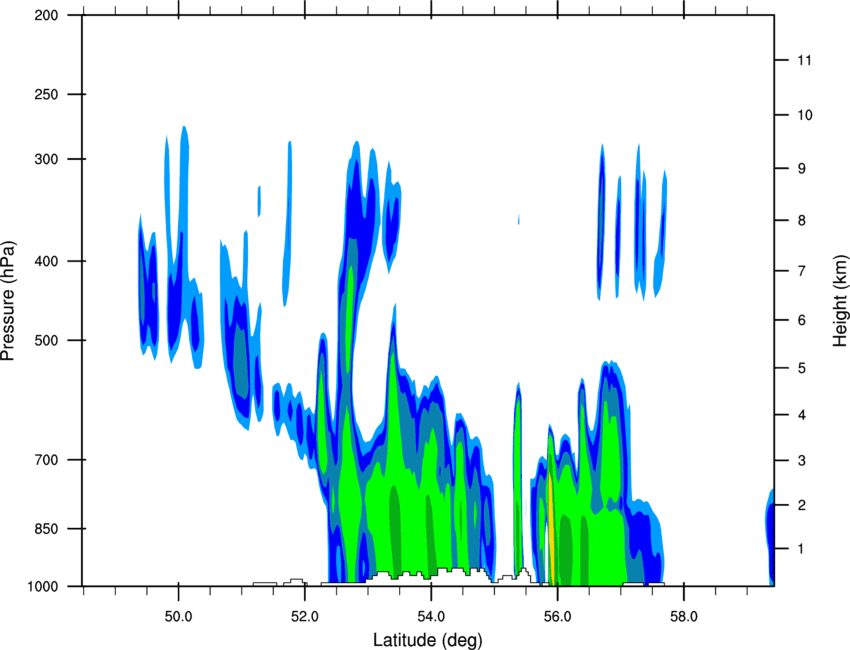Click the white terrain outline near 54.0
Image resolution: width=850 pixels, height=650 pixels.
pyautogui.click(x=431, y=574)
